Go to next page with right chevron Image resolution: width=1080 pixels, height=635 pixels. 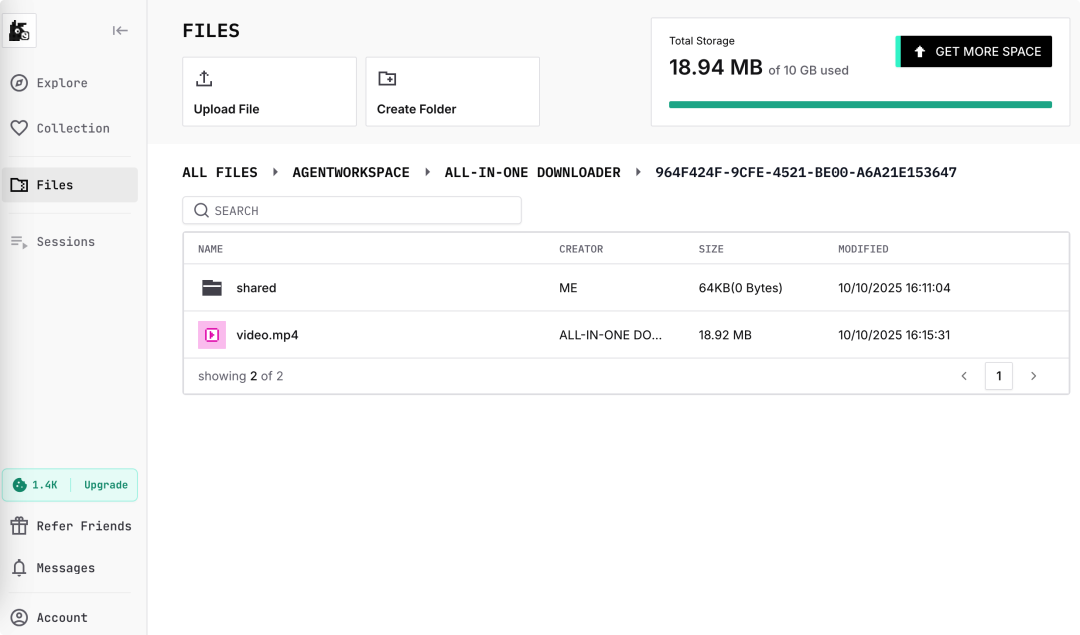pos(1033,376)
